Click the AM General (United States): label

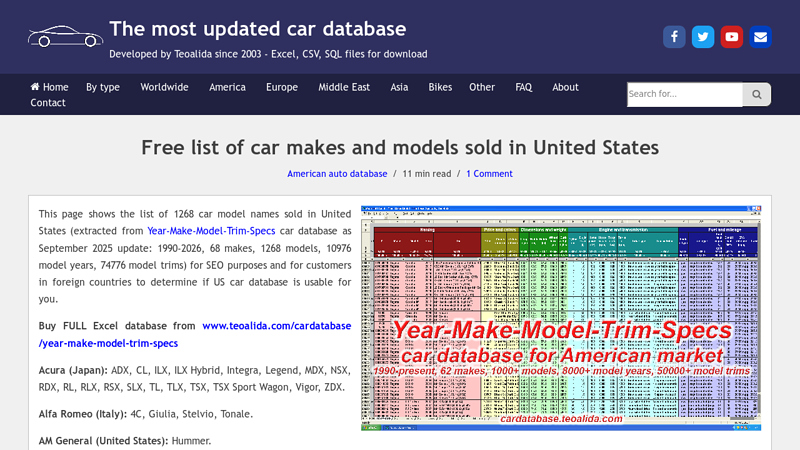click(104, 441)
